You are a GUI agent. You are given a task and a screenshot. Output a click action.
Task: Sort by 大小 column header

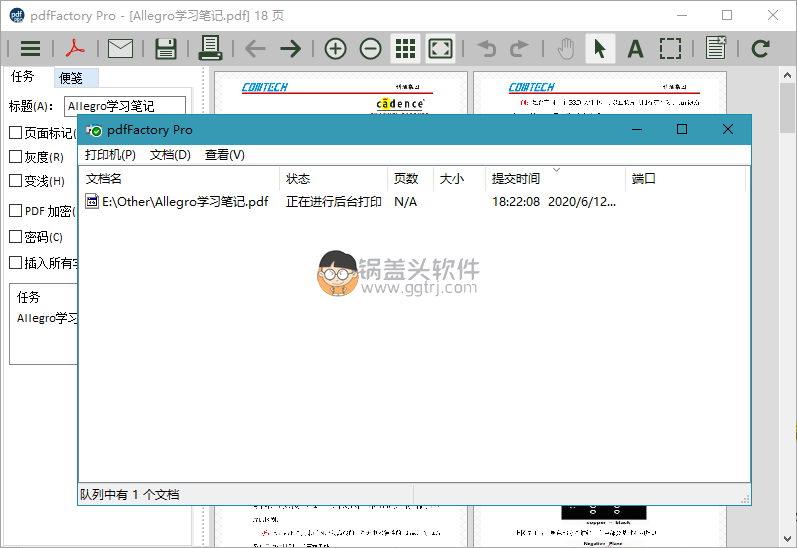click(459, 179)
